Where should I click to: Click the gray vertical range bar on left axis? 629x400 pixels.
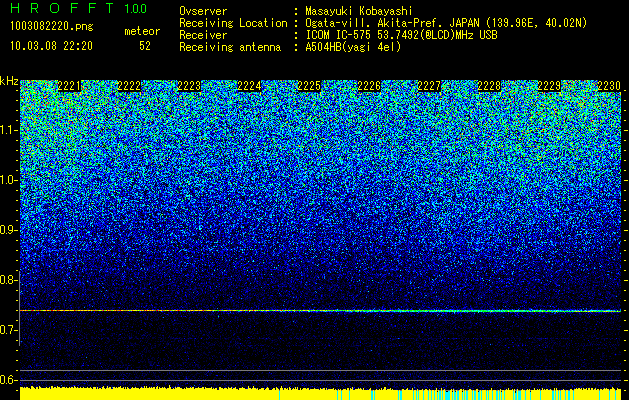[19, 308]
